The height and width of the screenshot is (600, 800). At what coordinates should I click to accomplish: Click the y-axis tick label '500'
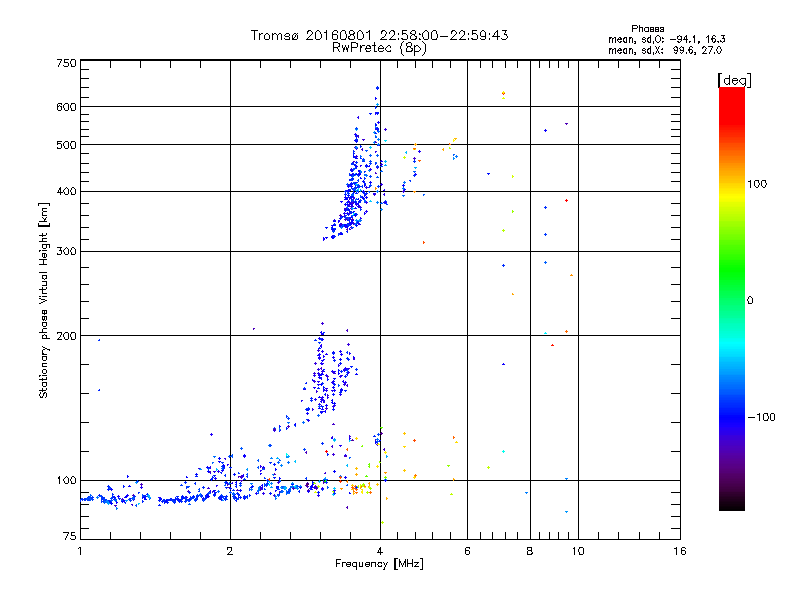pyautogui.click(x=66, y=145)
